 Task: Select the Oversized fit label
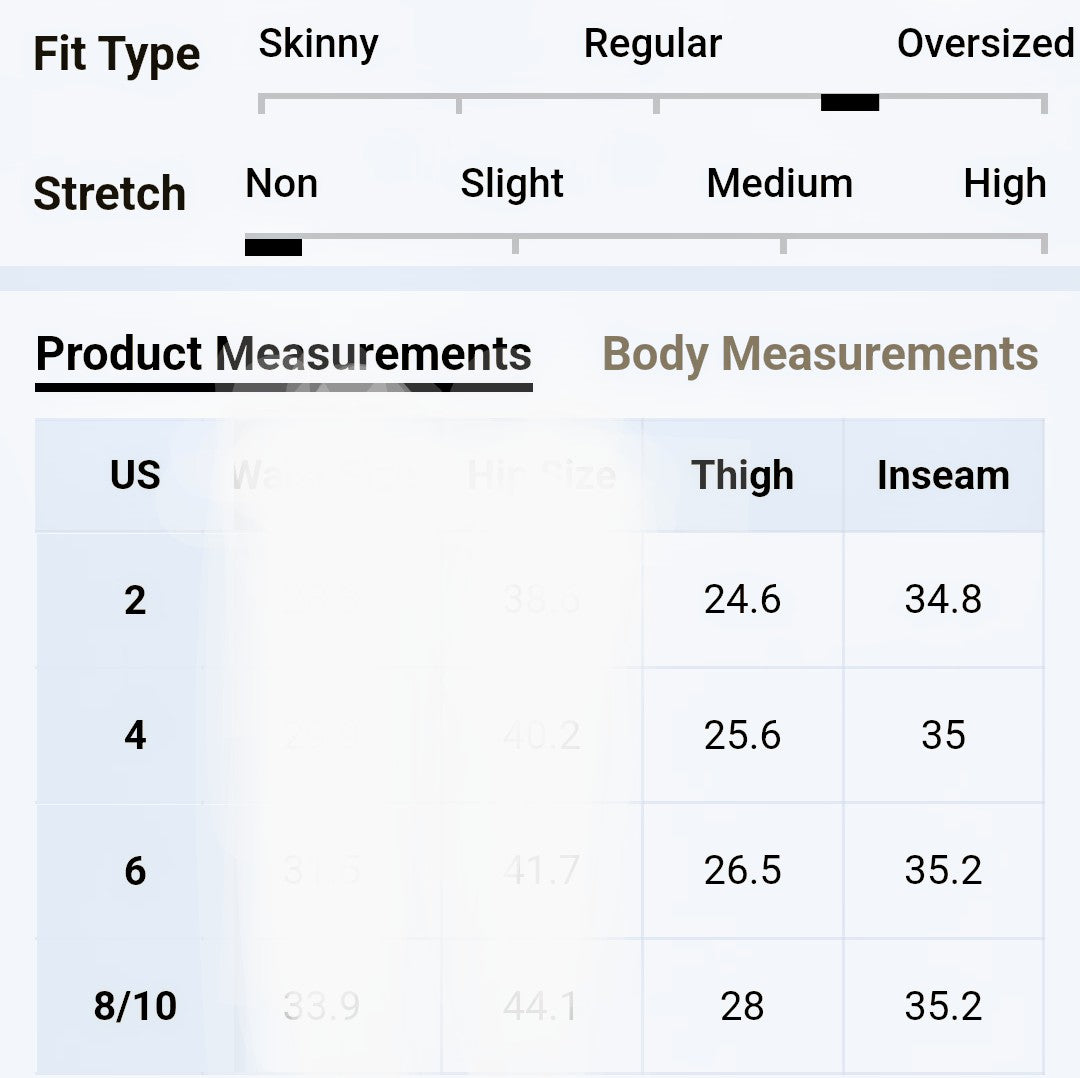tap(986, 43)
